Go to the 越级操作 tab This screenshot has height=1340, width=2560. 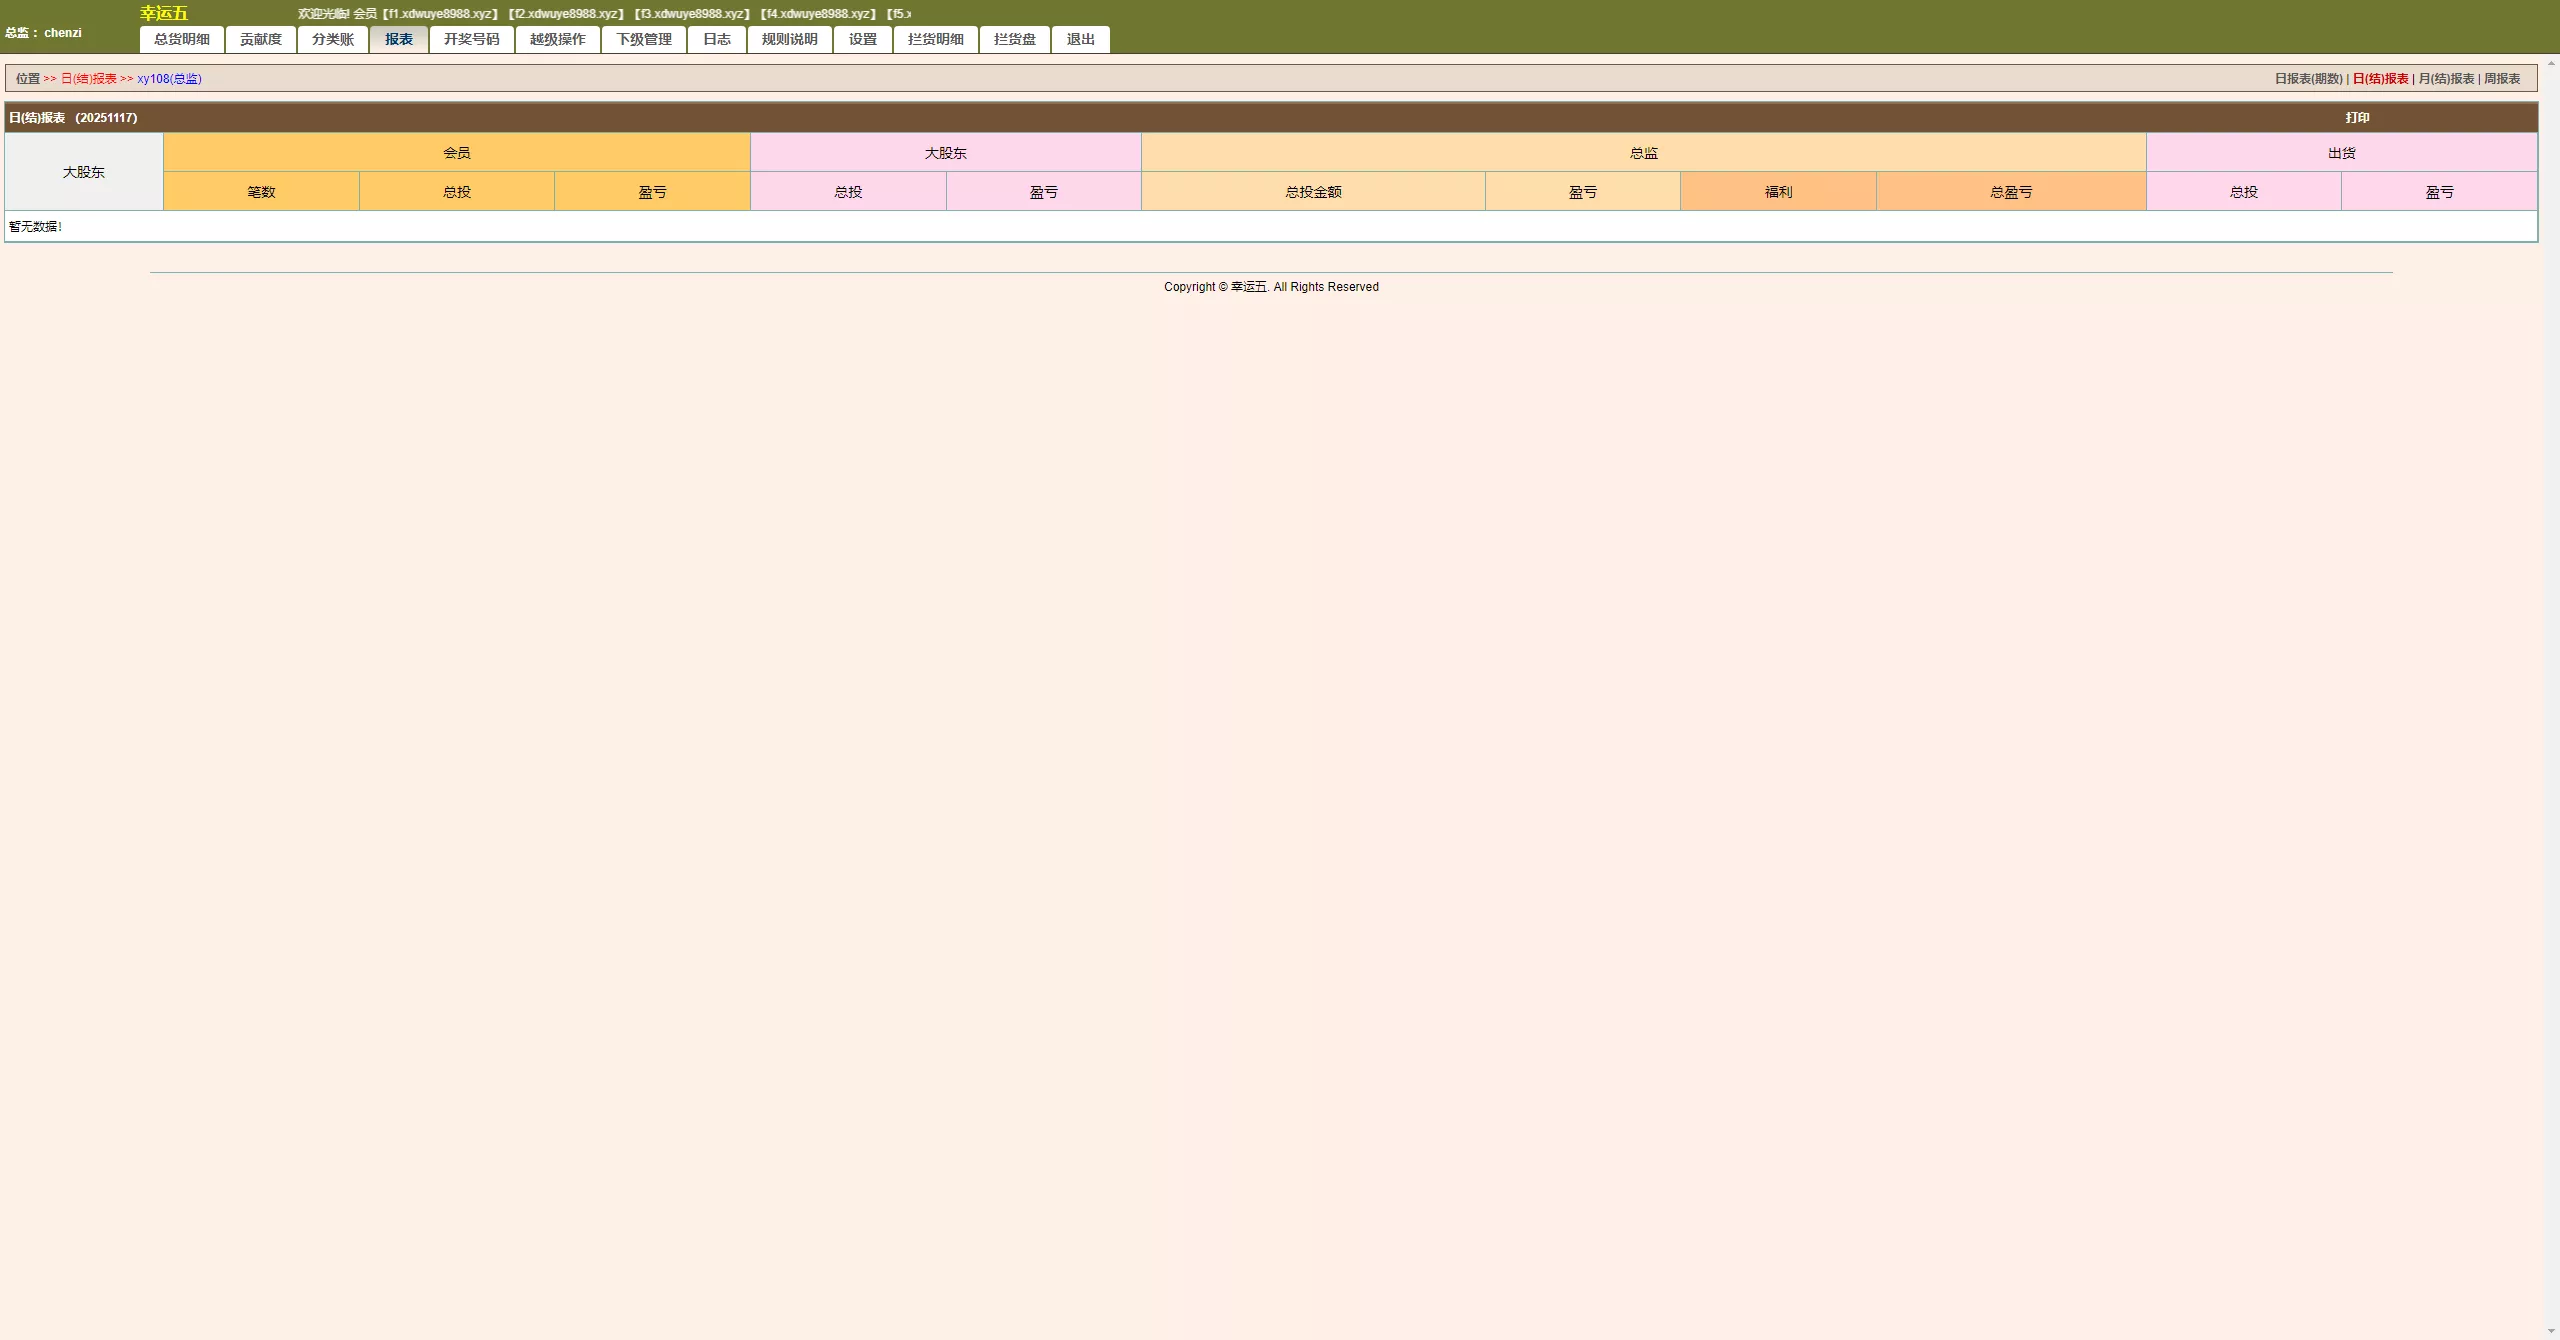(558, 39)
